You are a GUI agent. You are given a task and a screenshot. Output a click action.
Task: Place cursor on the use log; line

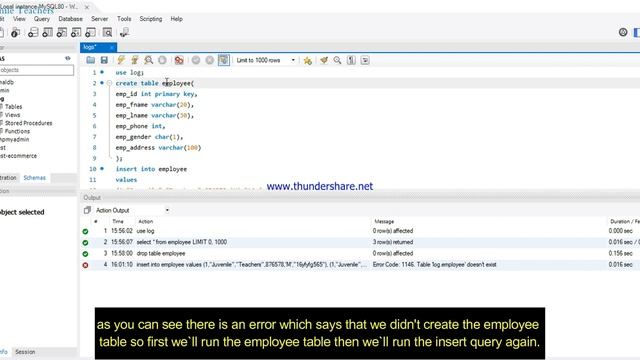pos(129,72)
